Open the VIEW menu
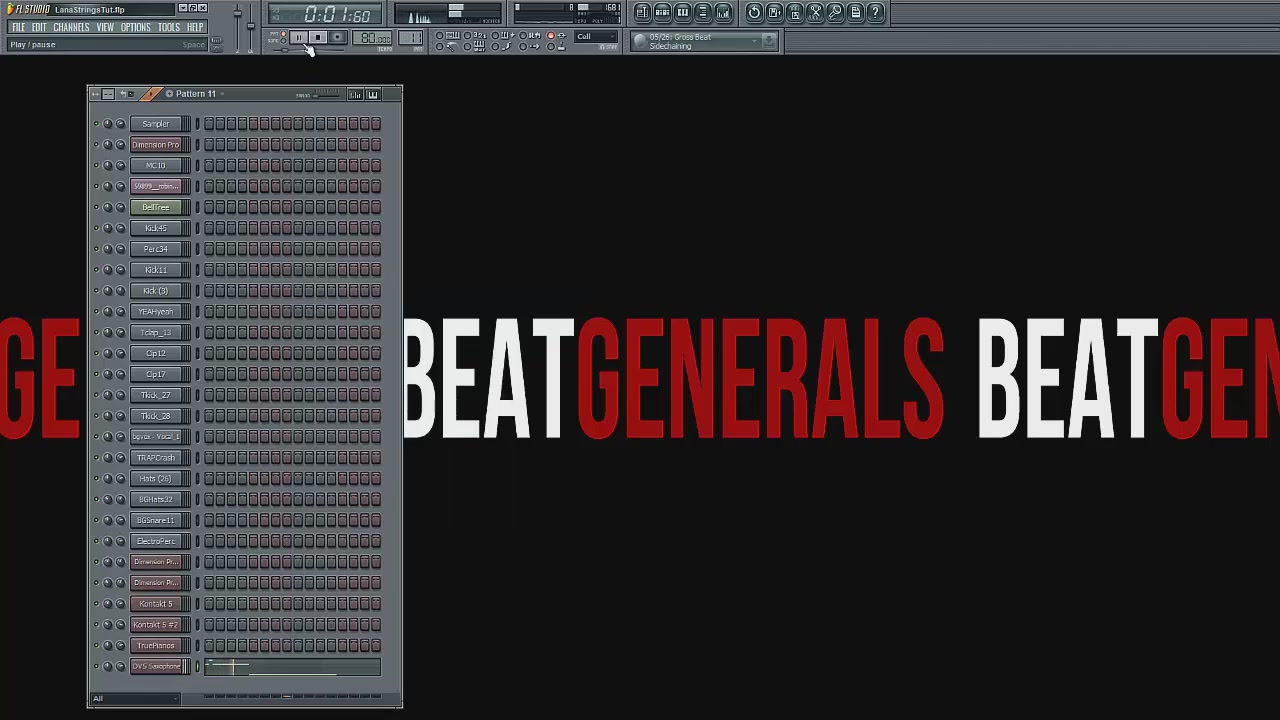 105,27
